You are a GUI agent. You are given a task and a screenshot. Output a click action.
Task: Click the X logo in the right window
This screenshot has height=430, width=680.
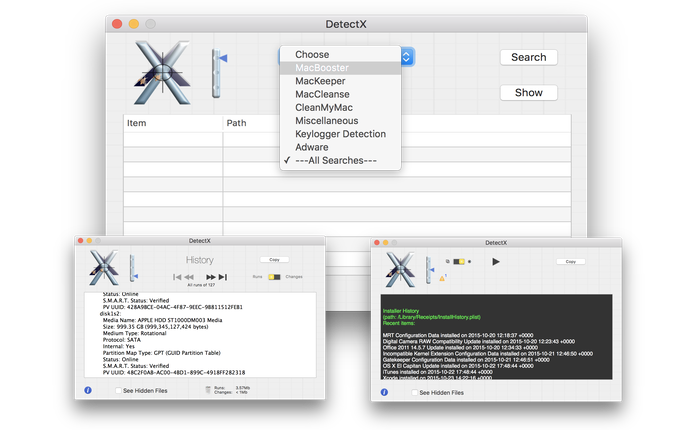[400, 270]
